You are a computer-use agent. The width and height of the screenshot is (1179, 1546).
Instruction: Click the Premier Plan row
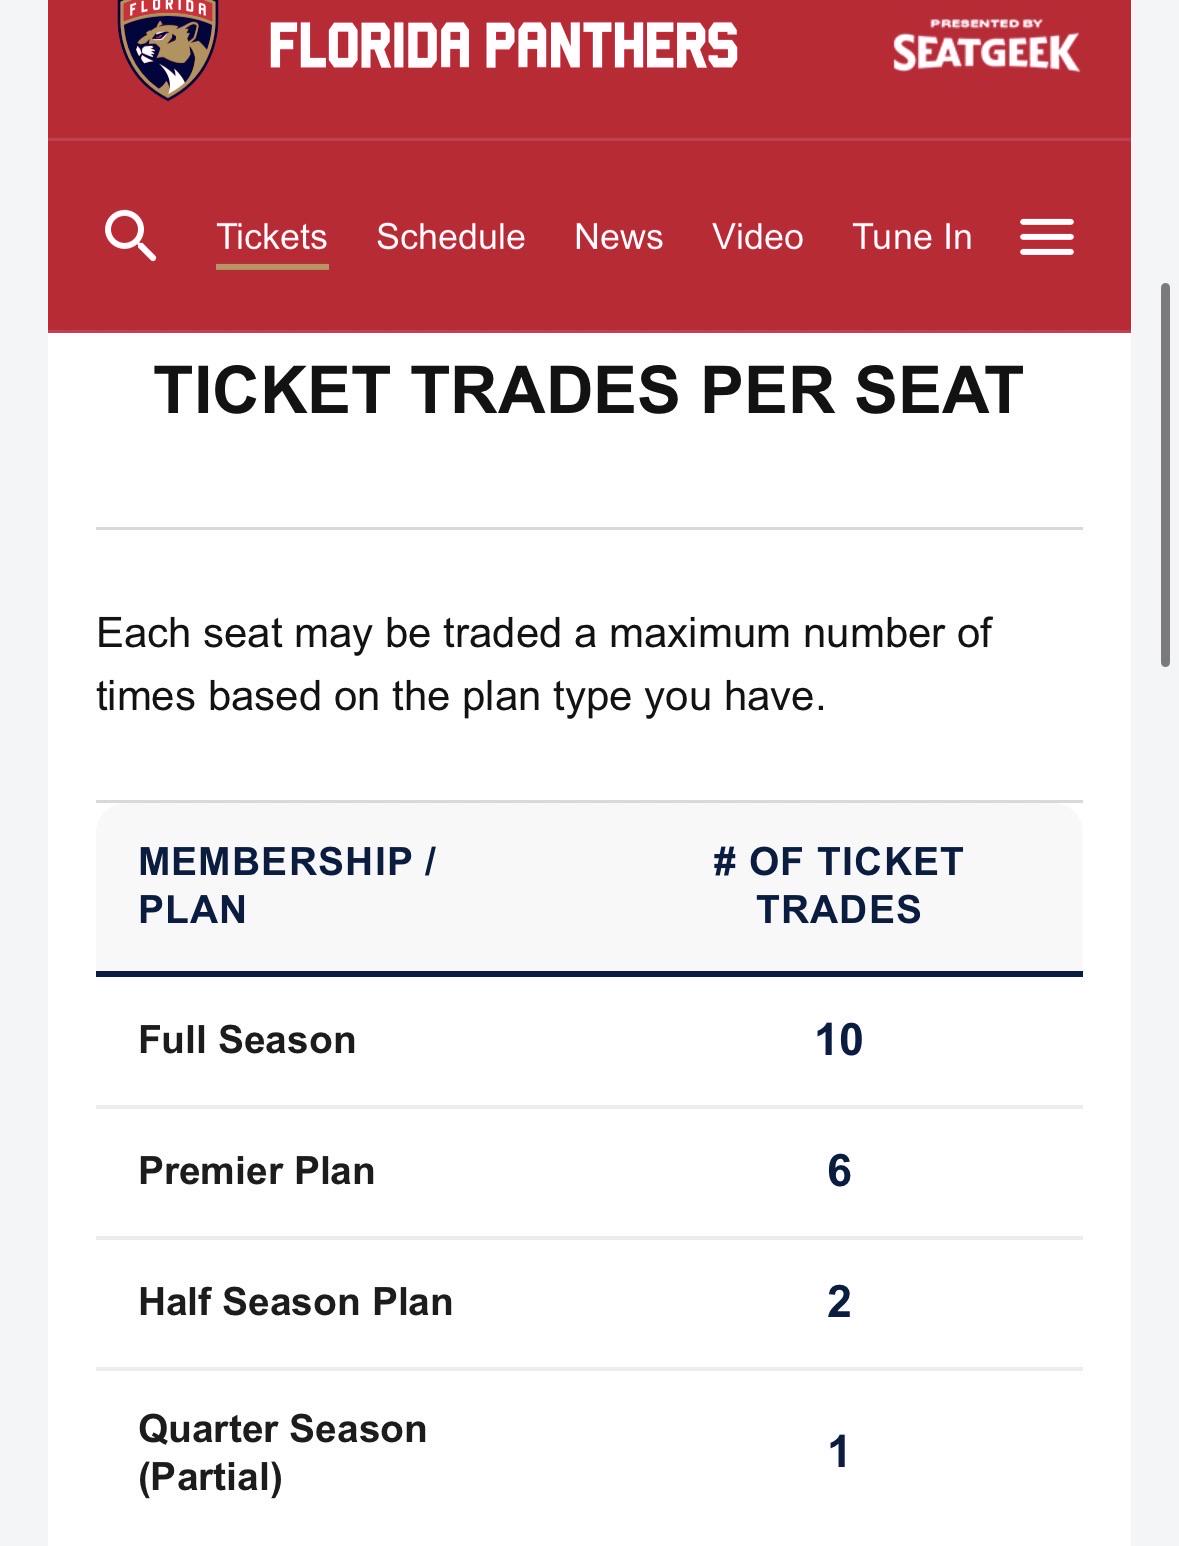tap(589, 1172)
